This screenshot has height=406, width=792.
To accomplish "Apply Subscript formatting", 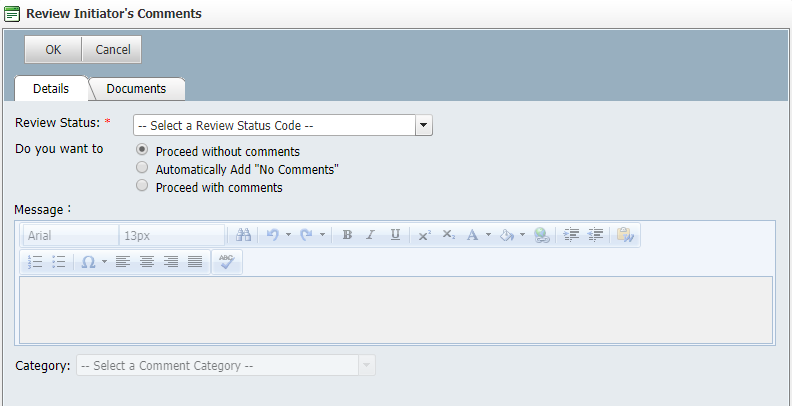I will click(449, 235).
